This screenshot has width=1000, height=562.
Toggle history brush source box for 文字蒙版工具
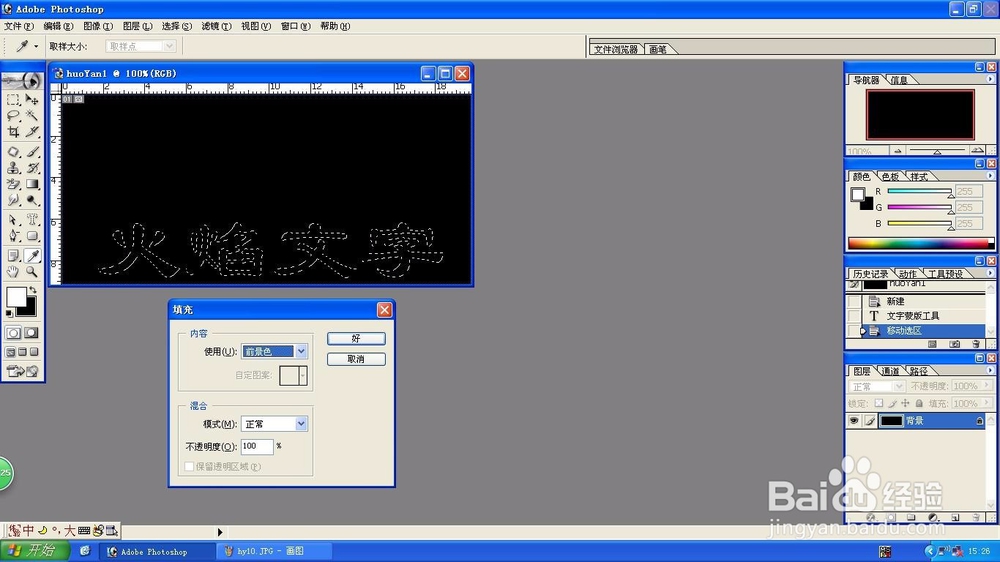click(854, 316)
